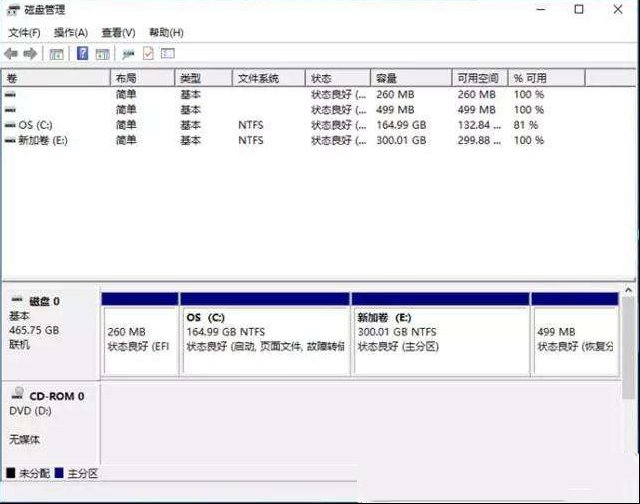The width and height of the screenshot is (640, 504).
Task: Click the checkmark properties toolbar icon
Action: pyautogui.click(x=148, y=53)
